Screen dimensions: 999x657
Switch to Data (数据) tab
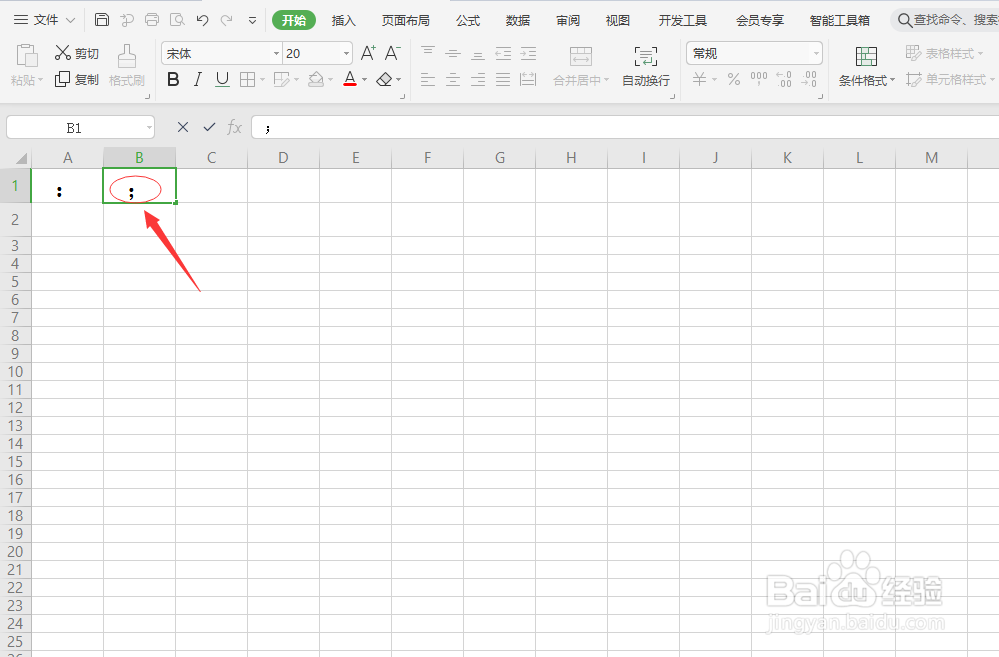(x=517, y=20)
